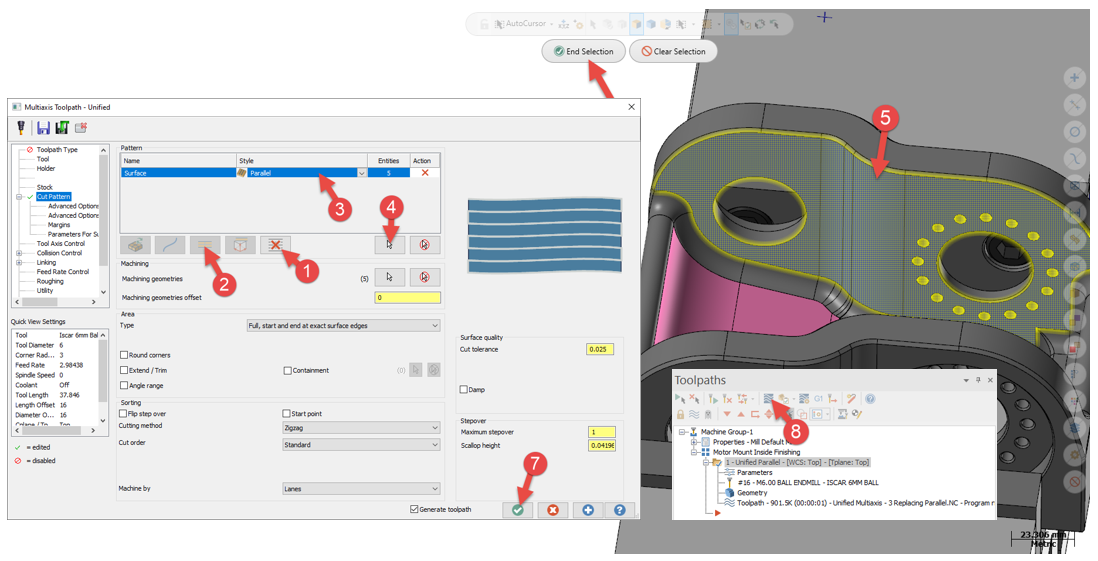Expand the Collision Control tree node
1098x561 pixels.
tap(19, 253)
